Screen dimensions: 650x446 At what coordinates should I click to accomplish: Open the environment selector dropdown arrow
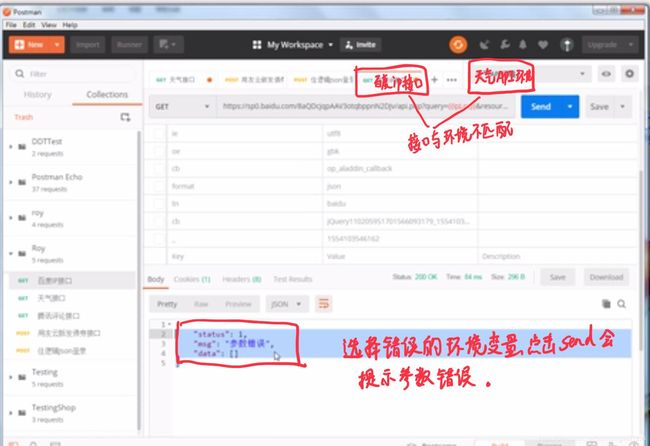click(x=582, y=74)
